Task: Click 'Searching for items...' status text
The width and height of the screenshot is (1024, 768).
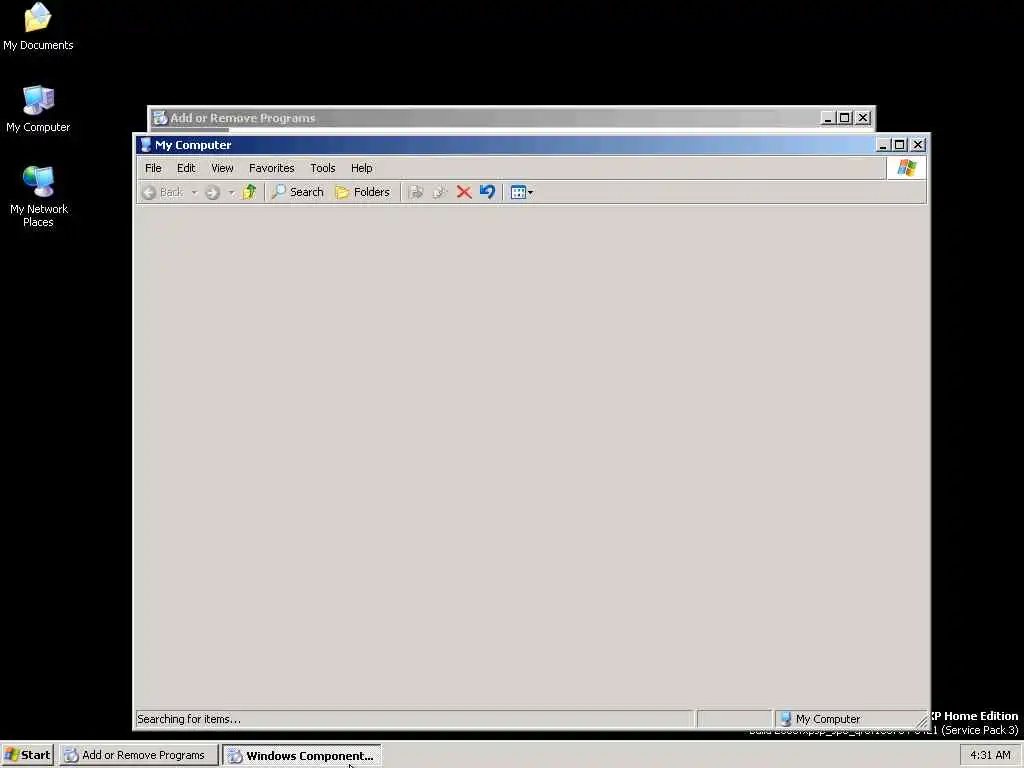Action: (x=189, y=719)
